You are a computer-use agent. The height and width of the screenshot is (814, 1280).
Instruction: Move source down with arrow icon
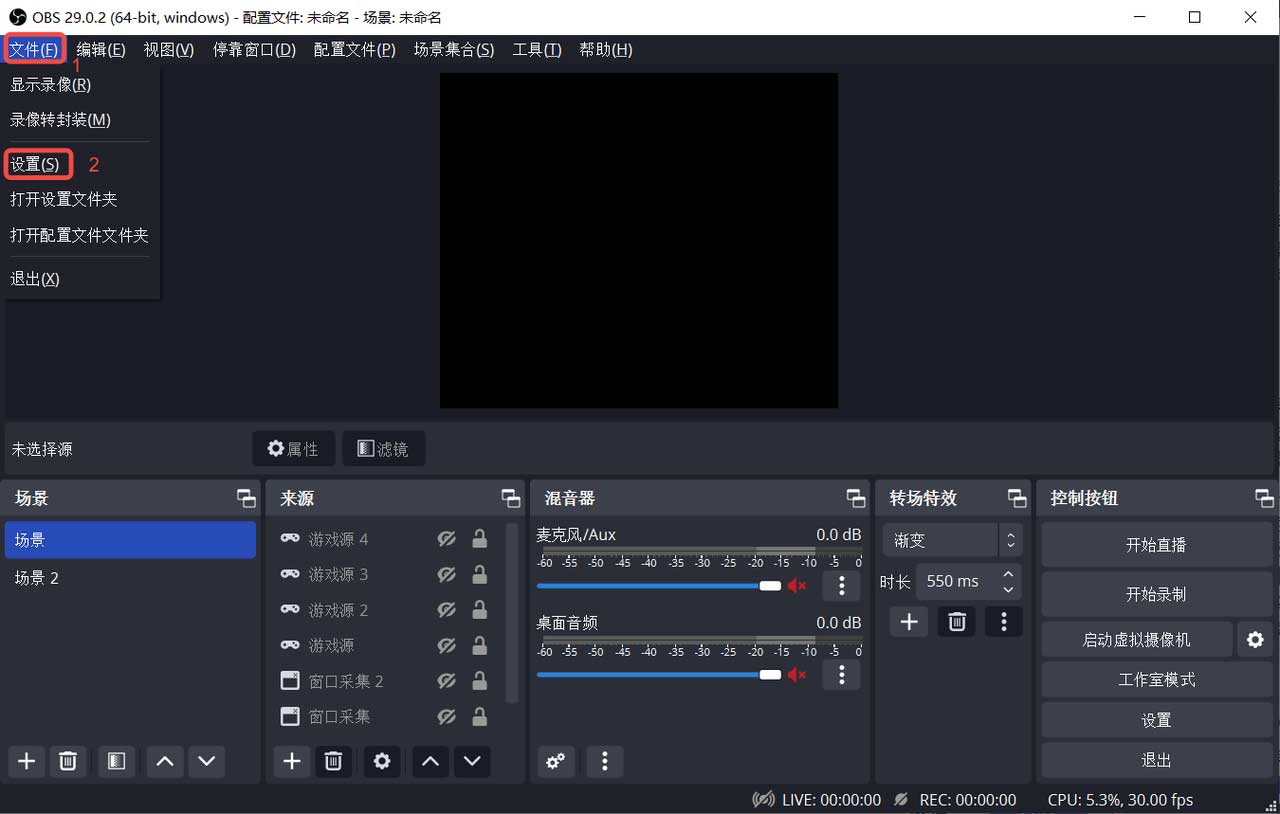[x=472, y=761]
